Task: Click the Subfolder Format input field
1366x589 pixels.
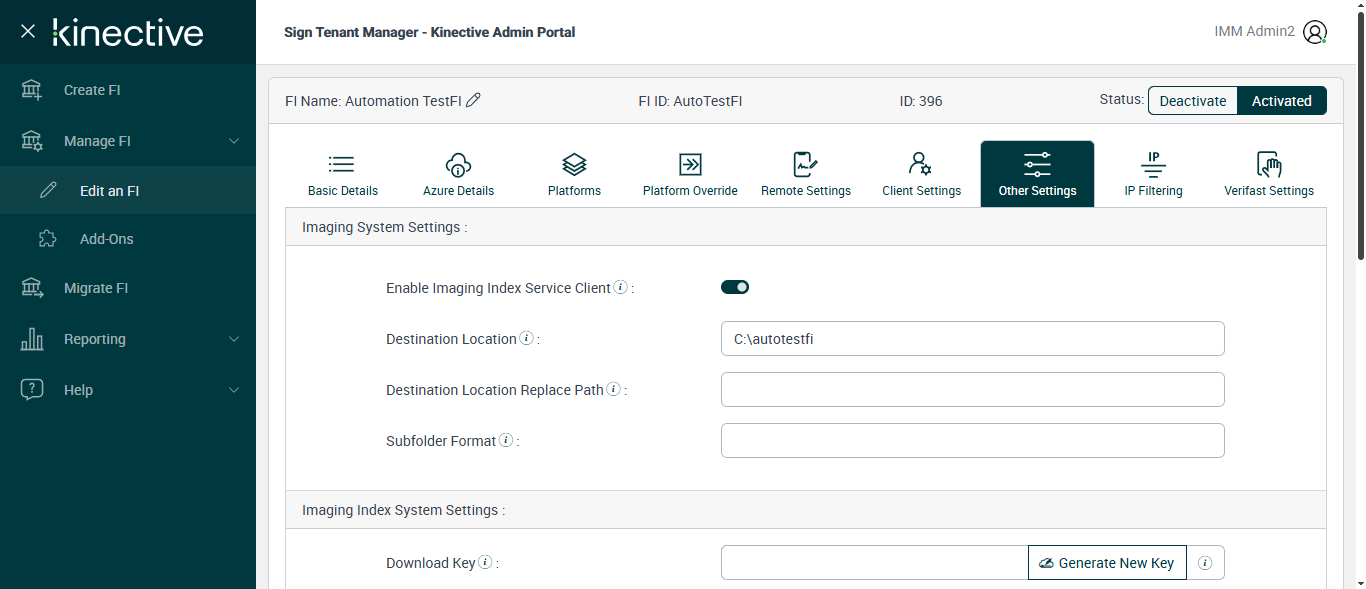Action: pyautogui.click(x=972, y=441)
